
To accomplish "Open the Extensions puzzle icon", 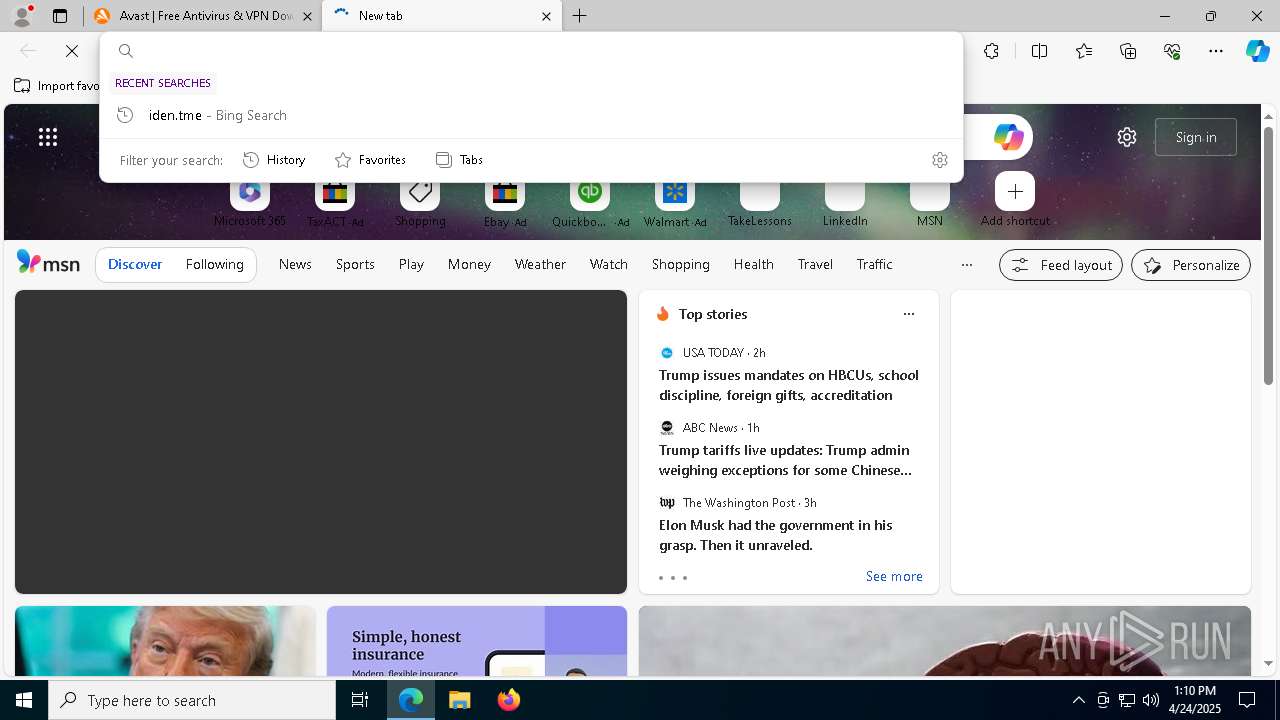I will 991,51.
